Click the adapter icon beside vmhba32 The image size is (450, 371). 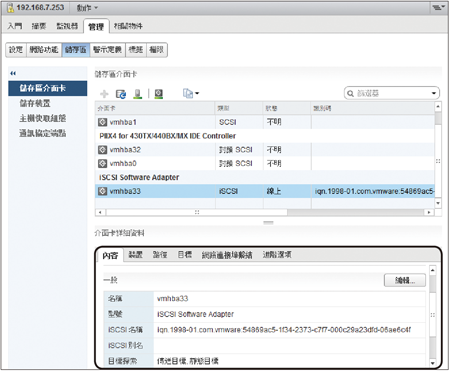(x=102, y=150)
